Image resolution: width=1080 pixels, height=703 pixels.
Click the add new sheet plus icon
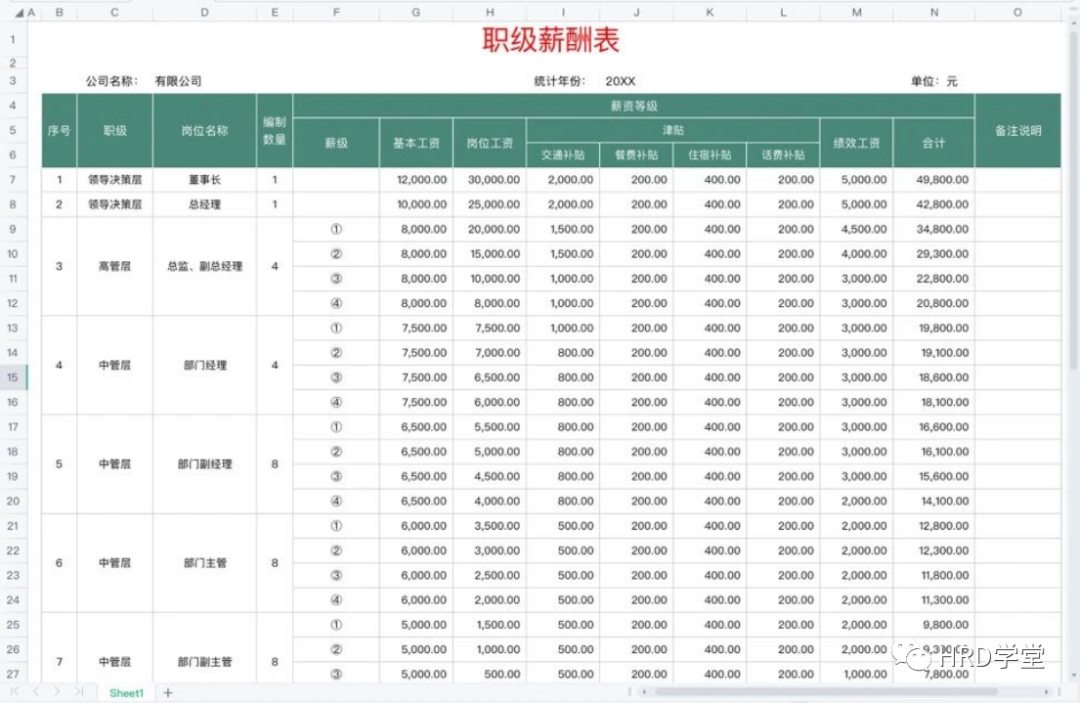pyautogui.click(x=168, y=692)
